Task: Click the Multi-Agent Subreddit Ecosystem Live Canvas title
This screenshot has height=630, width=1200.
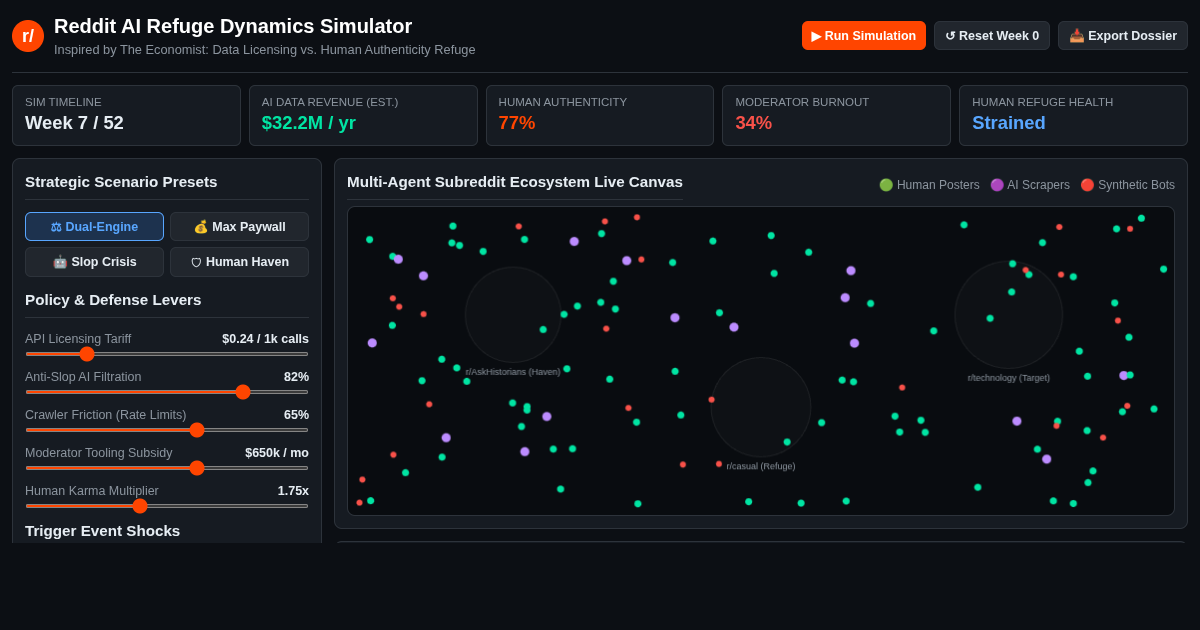Action: [x=515, y=182]
